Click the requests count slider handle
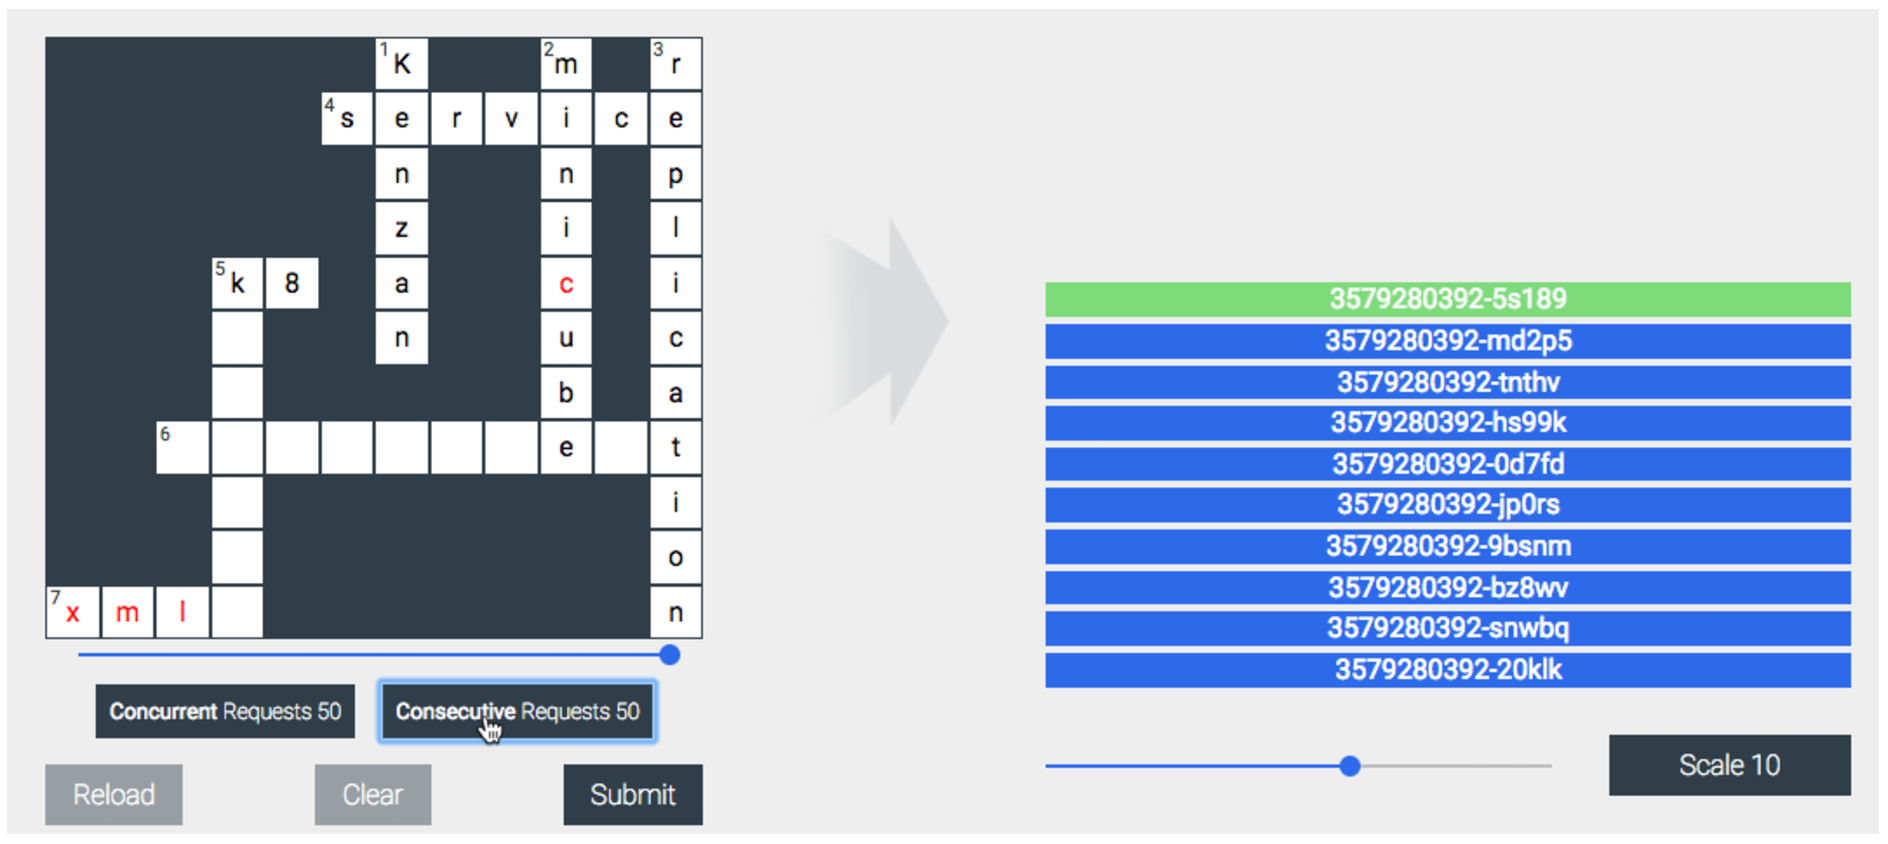1888x844 pixels. click(x=670, y=655)
